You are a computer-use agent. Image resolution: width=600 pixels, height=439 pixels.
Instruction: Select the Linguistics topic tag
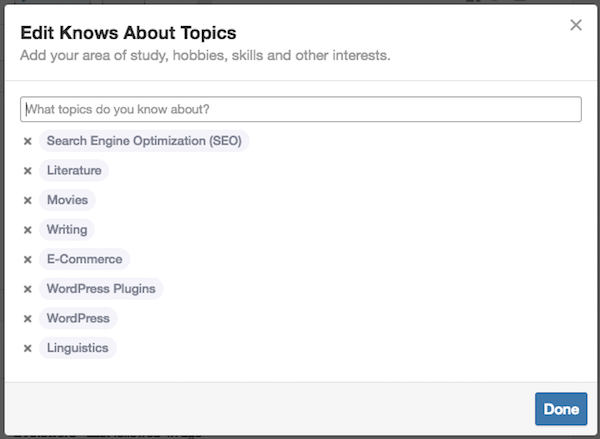pos(78,348)
